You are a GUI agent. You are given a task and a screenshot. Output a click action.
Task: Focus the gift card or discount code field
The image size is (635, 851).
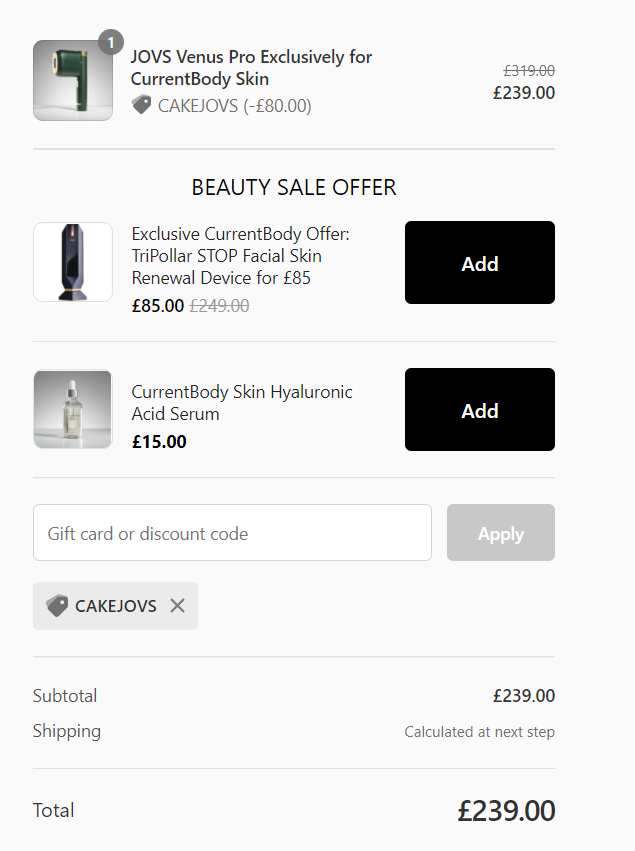tap(232, 532)
